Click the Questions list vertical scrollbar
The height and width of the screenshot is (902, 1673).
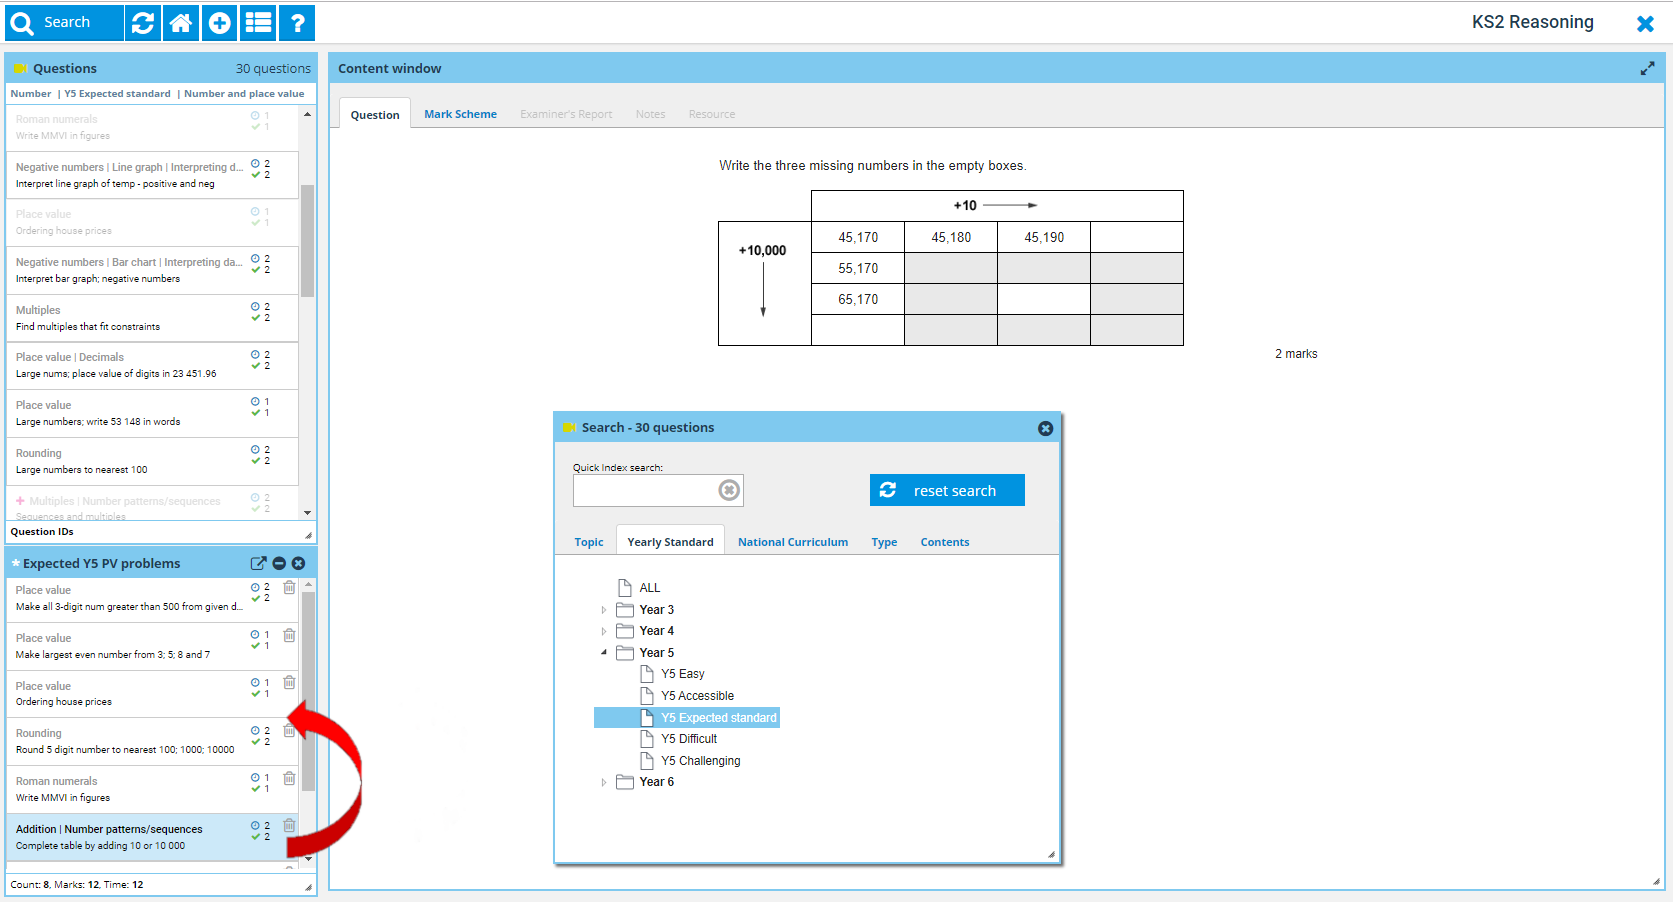coord(307,240)
